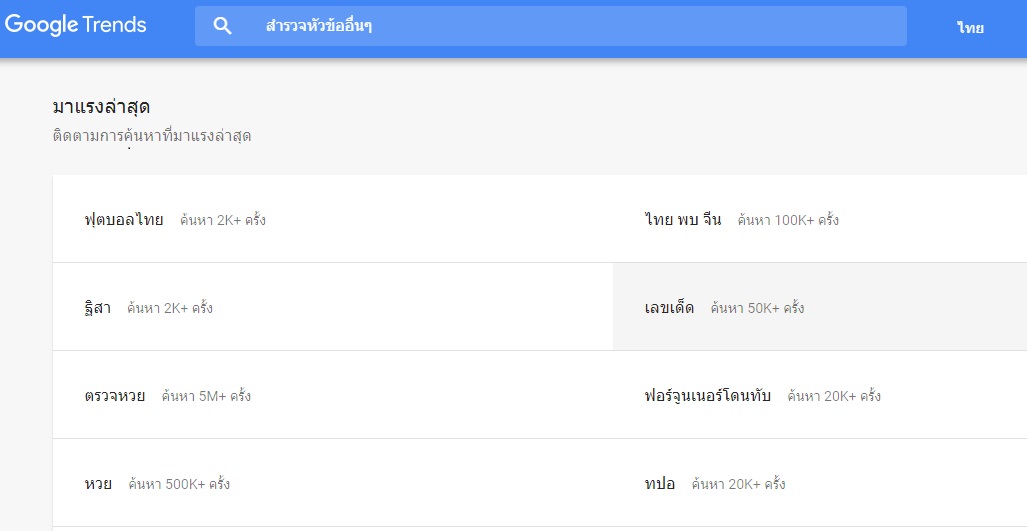Select the ทปอ trending term

(660, 485)
